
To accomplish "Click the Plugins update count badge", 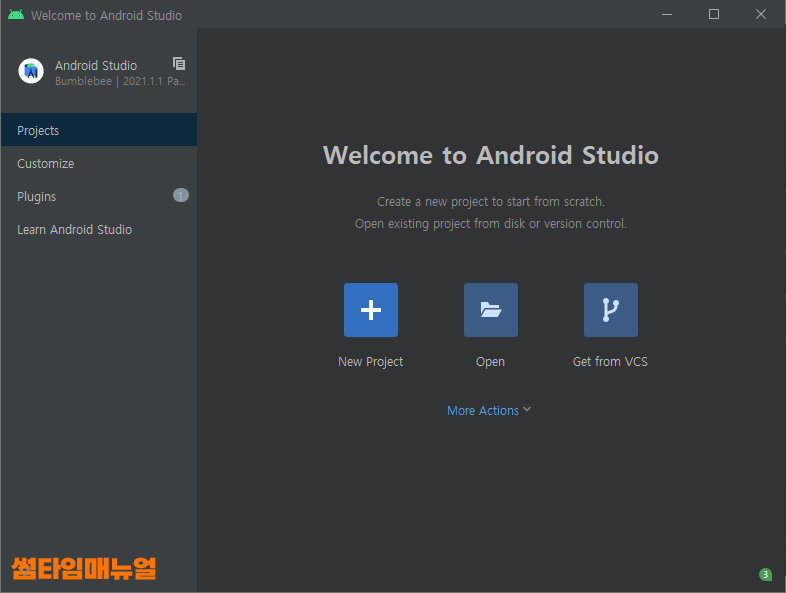I will (181, 195).
